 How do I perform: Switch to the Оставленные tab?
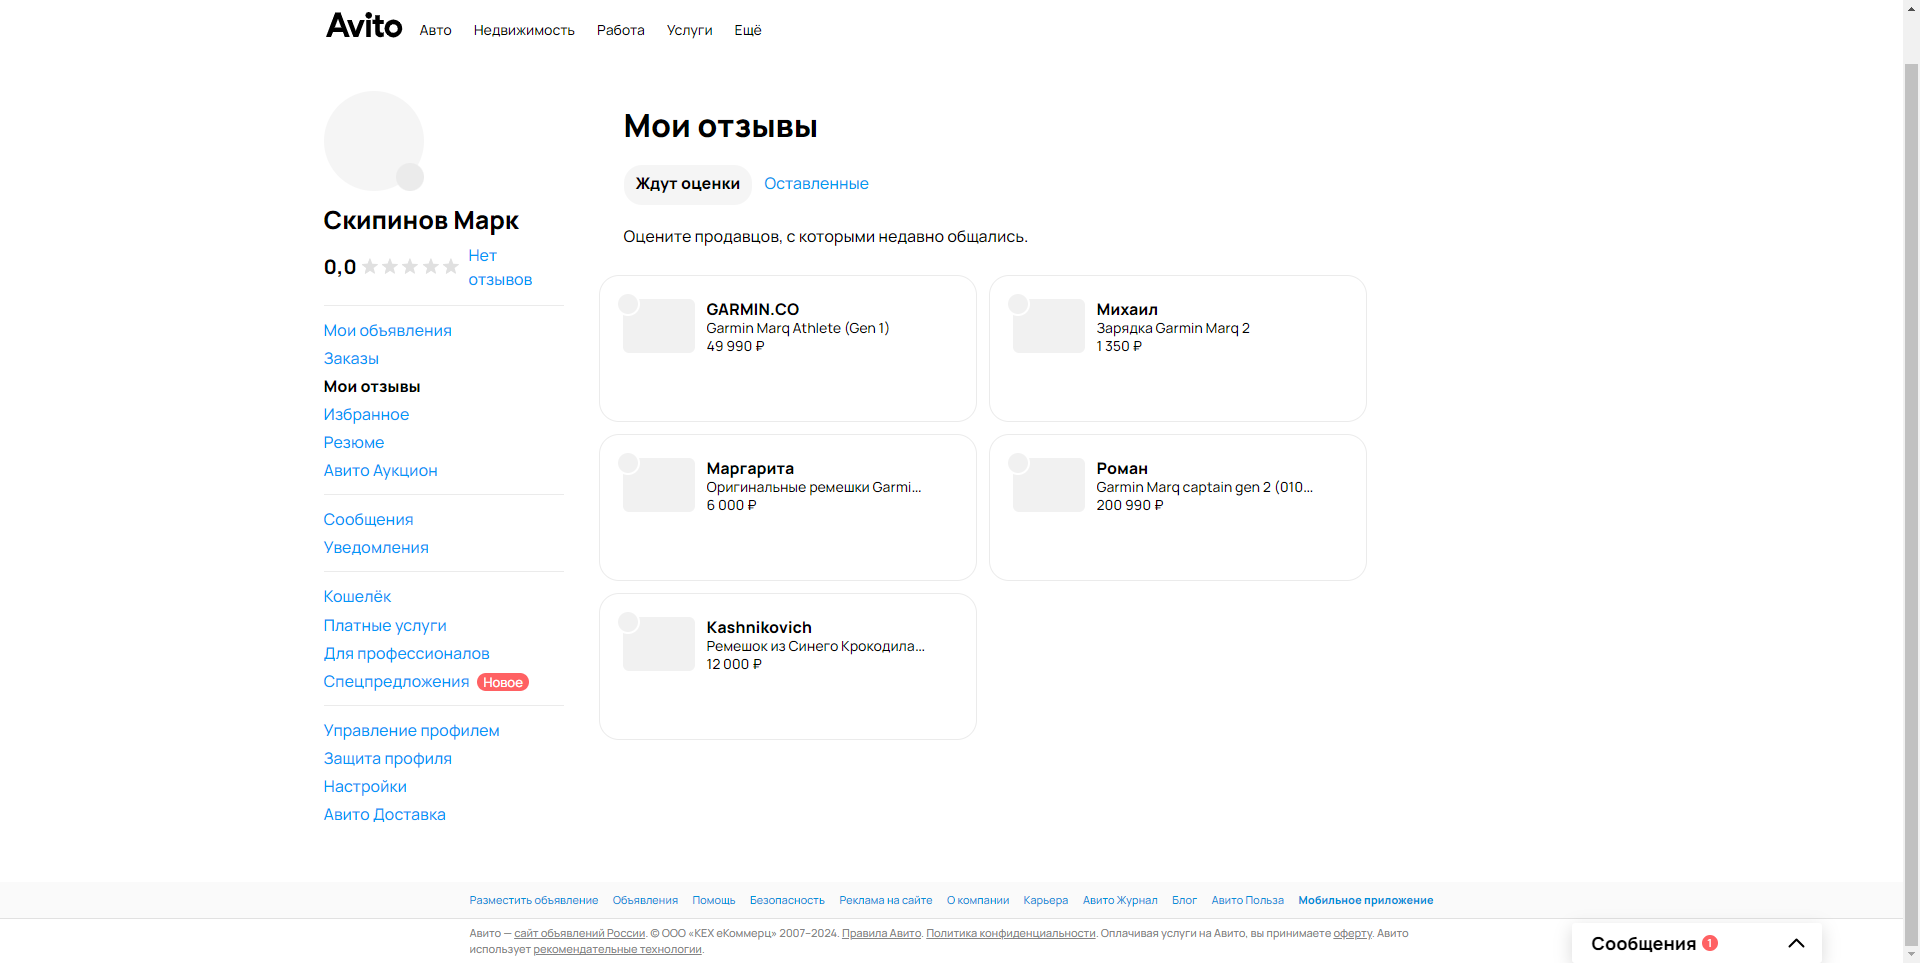tap(816, 184)
